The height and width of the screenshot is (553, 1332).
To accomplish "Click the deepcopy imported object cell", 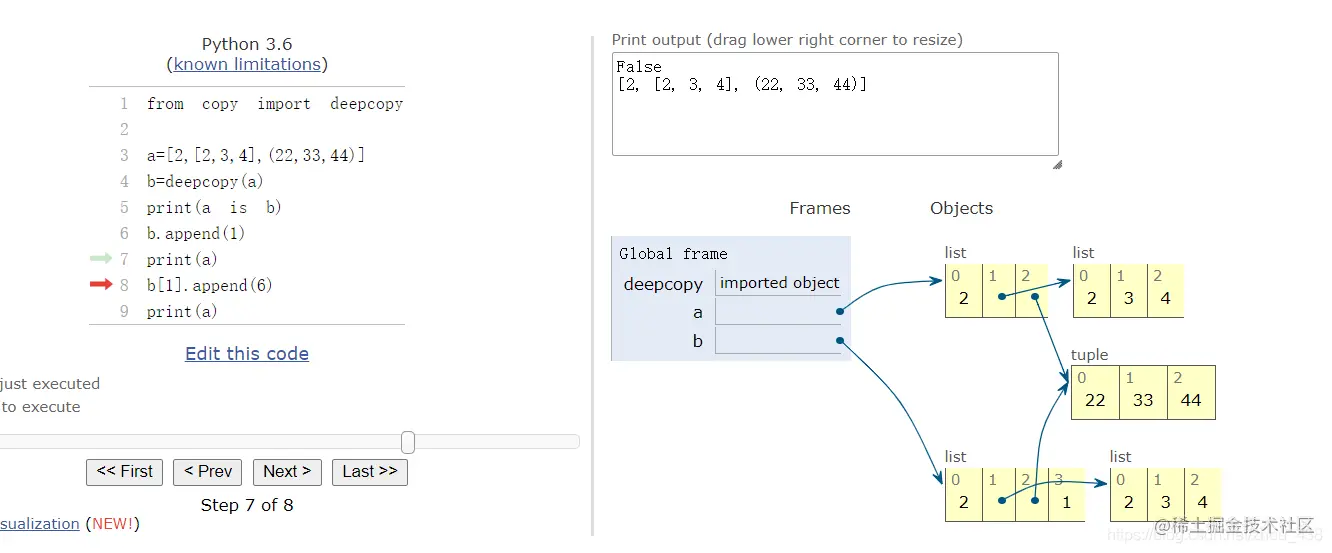I will [779, 283].
